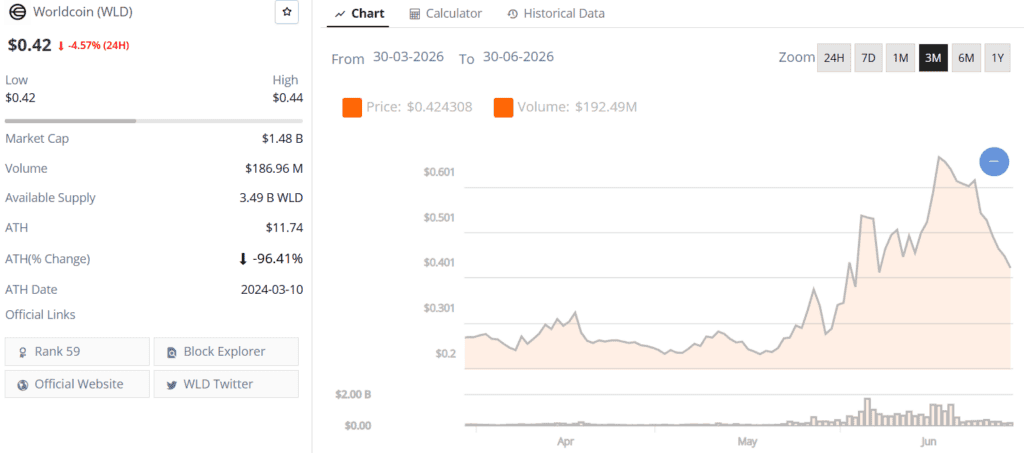Set chart zoom to 1M

click(x=901, y=58)
